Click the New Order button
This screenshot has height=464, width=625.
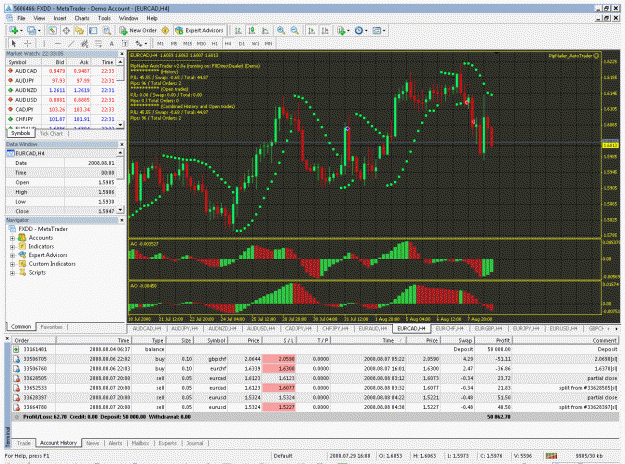click(x=138, y=30)
